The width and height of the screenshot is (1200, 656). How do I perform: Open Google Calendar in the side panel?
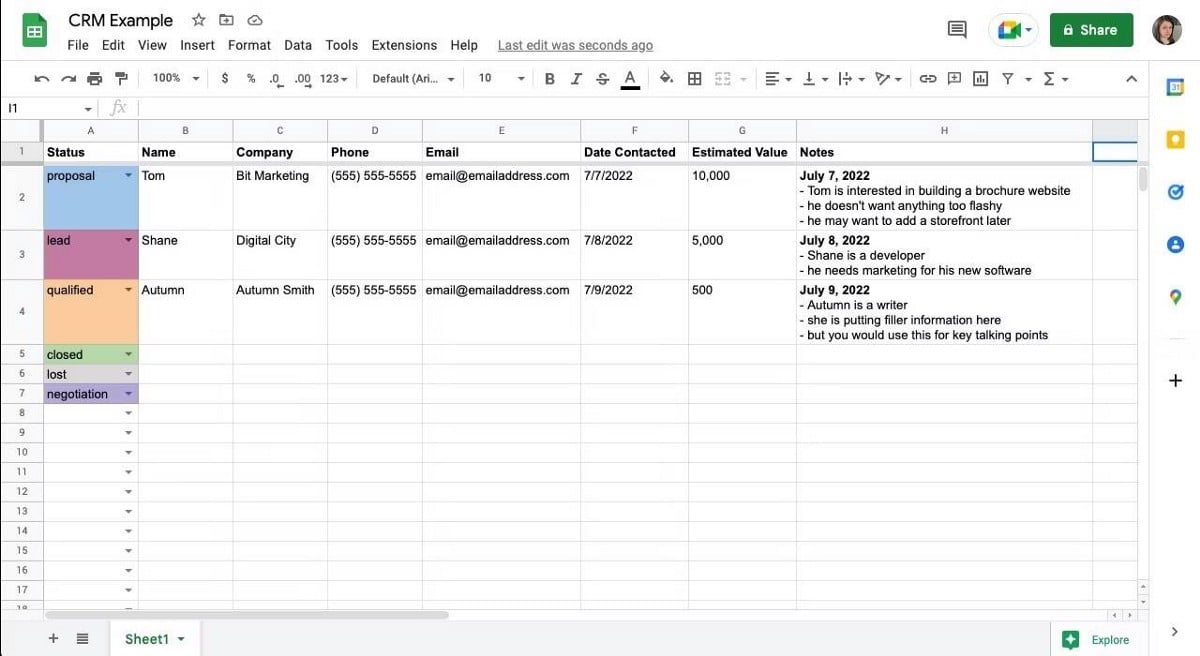[x=1175, y=87]
